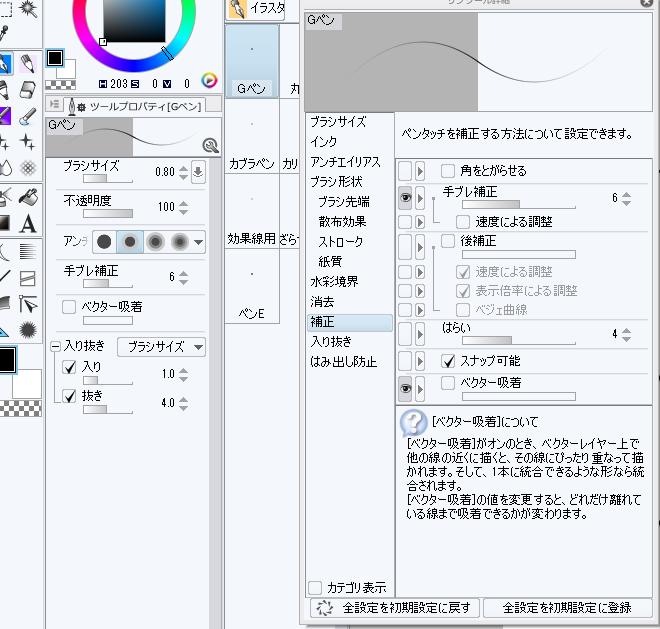660x629 pixels.
Task: Select the Text tool (A icon)
Action: coord(28,222)
